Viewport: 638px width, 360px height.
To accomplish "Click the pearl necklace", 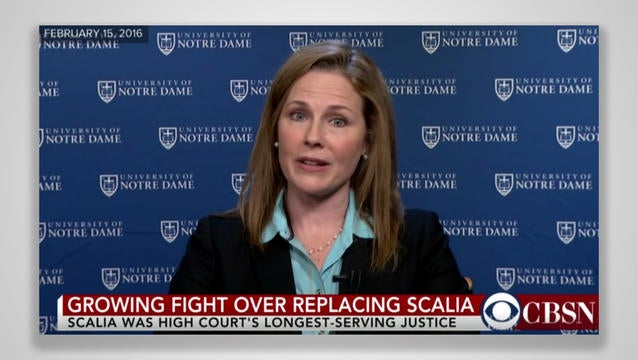I will point(324,244).
